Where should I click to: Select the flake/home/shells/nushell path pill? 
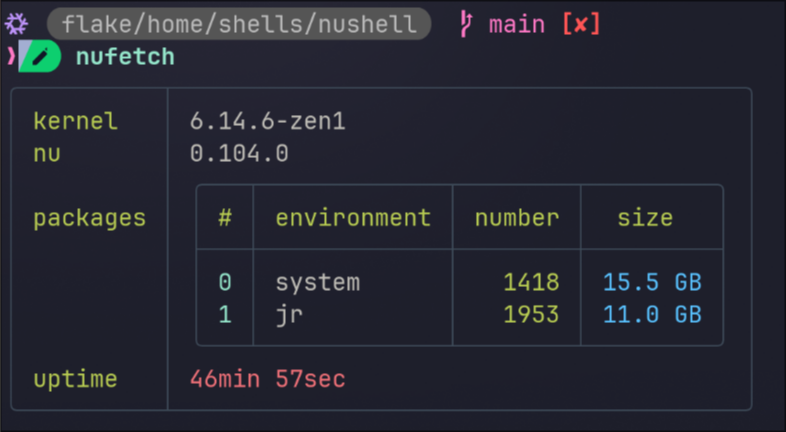239,24
